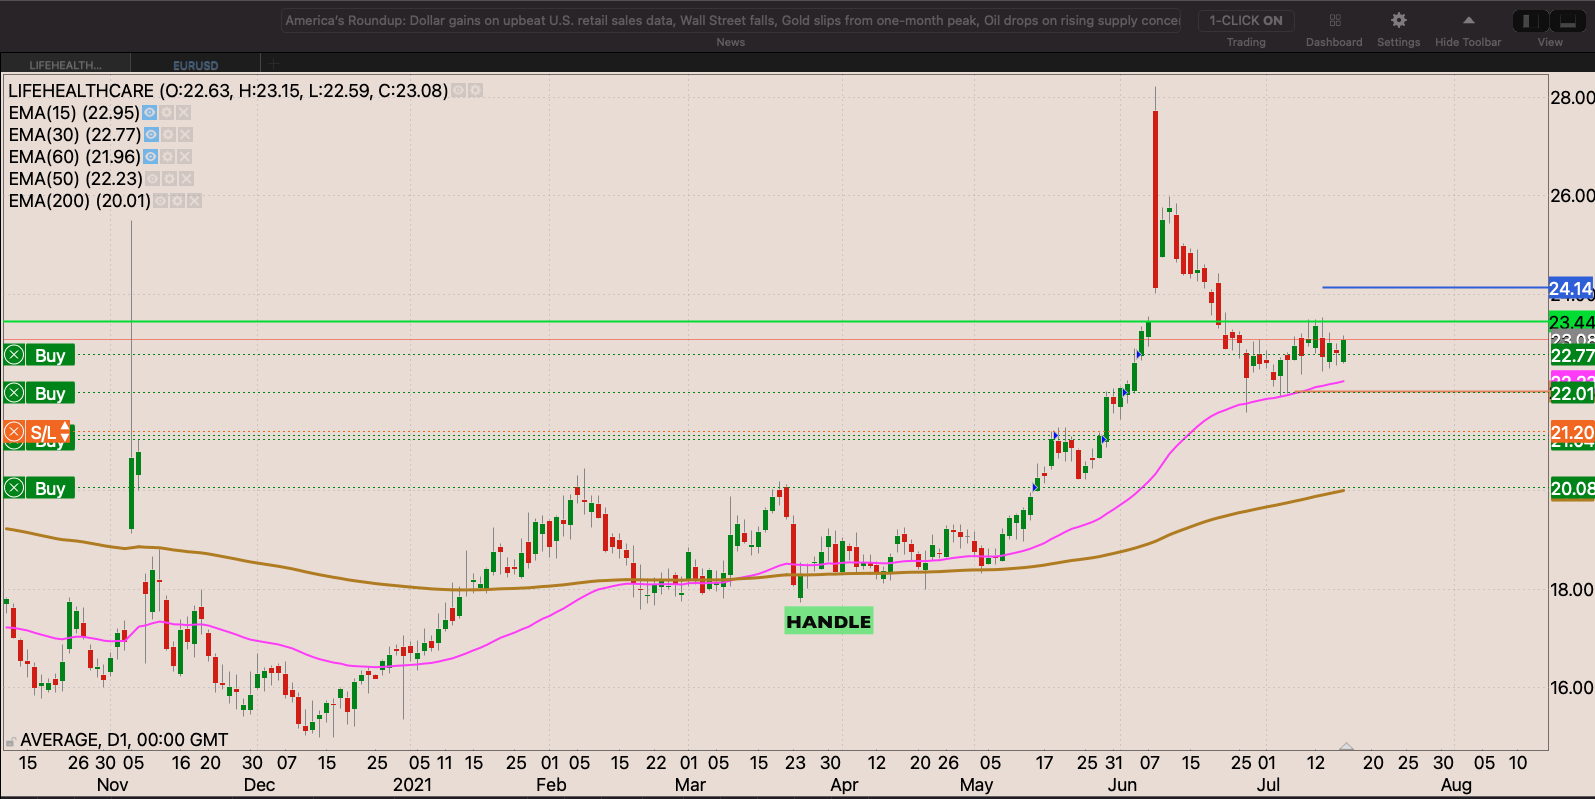This screenshot has width=1595, height=799.
Task: Toggle the 1-CLICK ON trading button
Action: (x=1245, y=21)
